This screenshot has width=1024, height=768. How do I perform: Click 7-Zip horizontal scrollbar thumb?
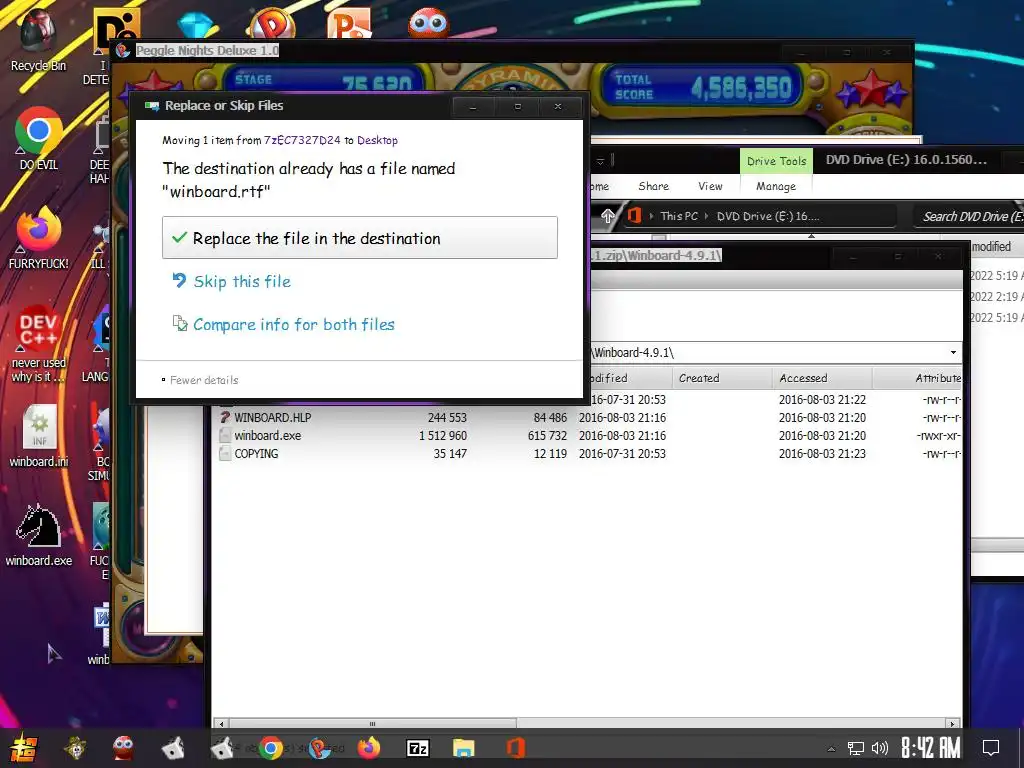coord(372,724)
